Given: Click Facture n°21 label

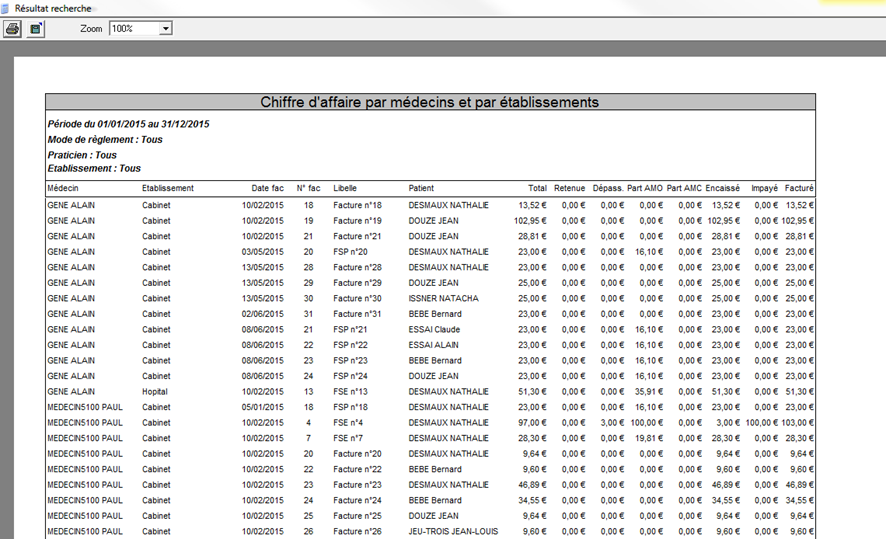Looking at the screenshot, I should tap(357, 236).
